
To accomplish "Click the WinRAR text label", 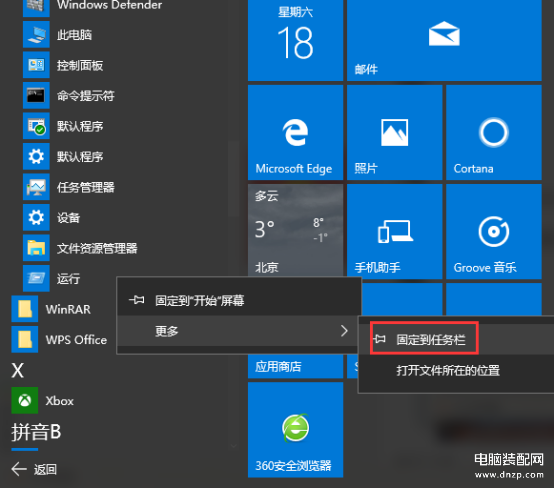I will click(x=68, y=310).
